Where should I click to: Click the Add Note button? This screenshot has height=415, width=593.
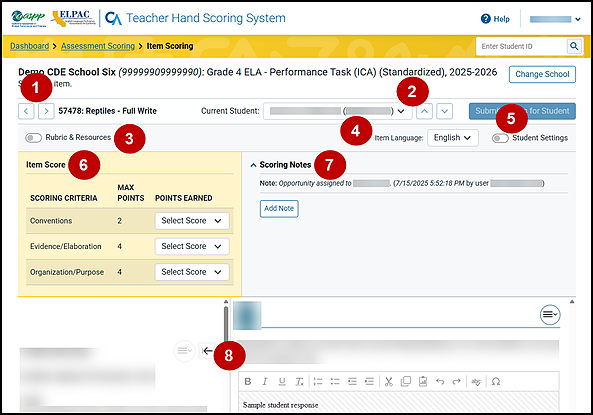pyautogui.click(x=279, y=208)
